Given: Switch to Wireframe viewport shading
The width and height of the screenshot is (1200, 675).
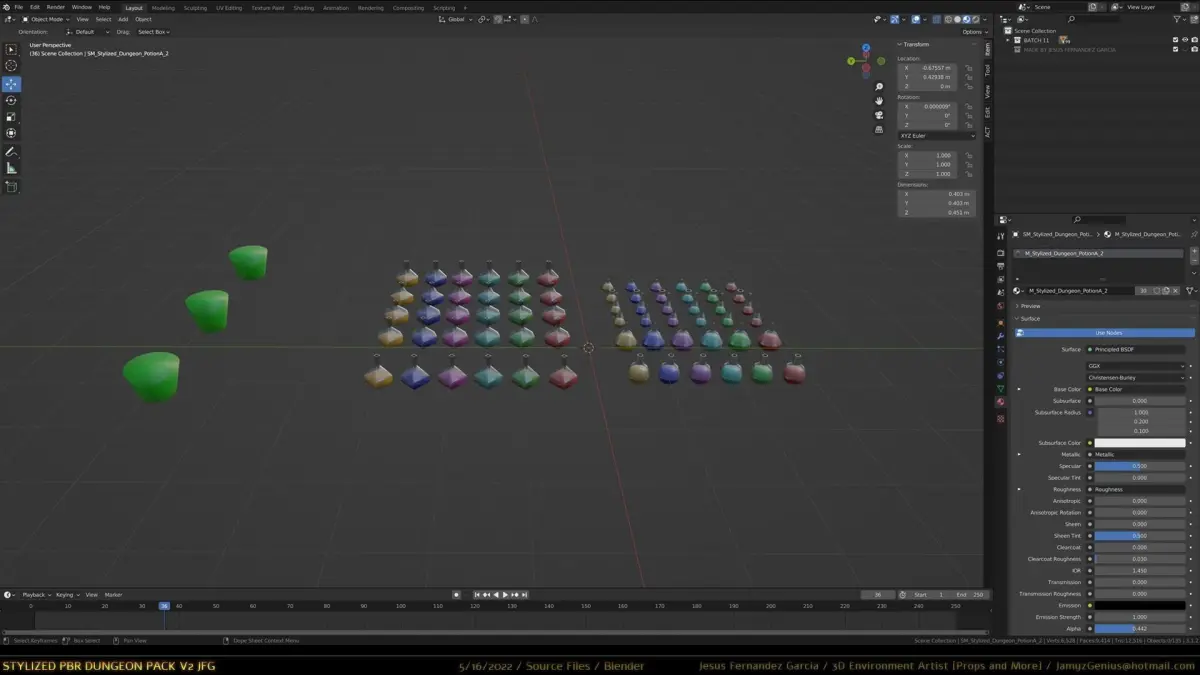Looking at the screenshot, I should tap(948, 19).
